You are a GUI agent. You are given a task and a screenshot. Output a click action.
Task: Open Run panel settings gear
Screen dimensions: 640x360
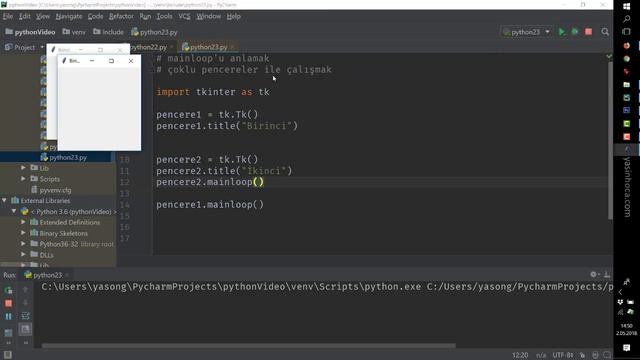[x=594, y=274]
